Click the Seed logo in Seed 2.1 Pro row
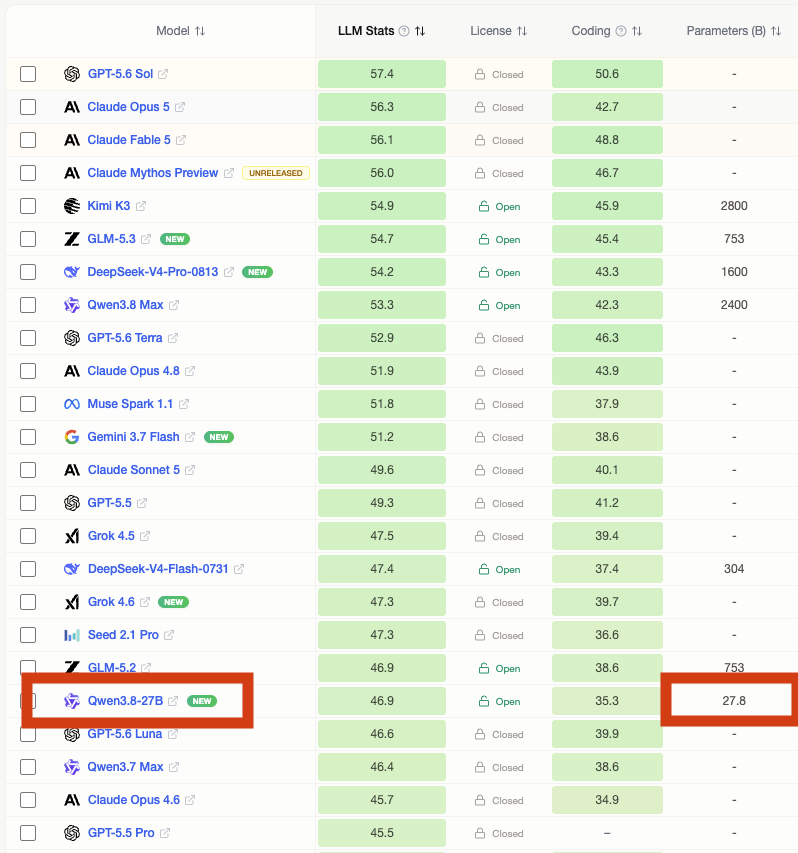Screen dimensions: 798x853 (x=72, y=635)
